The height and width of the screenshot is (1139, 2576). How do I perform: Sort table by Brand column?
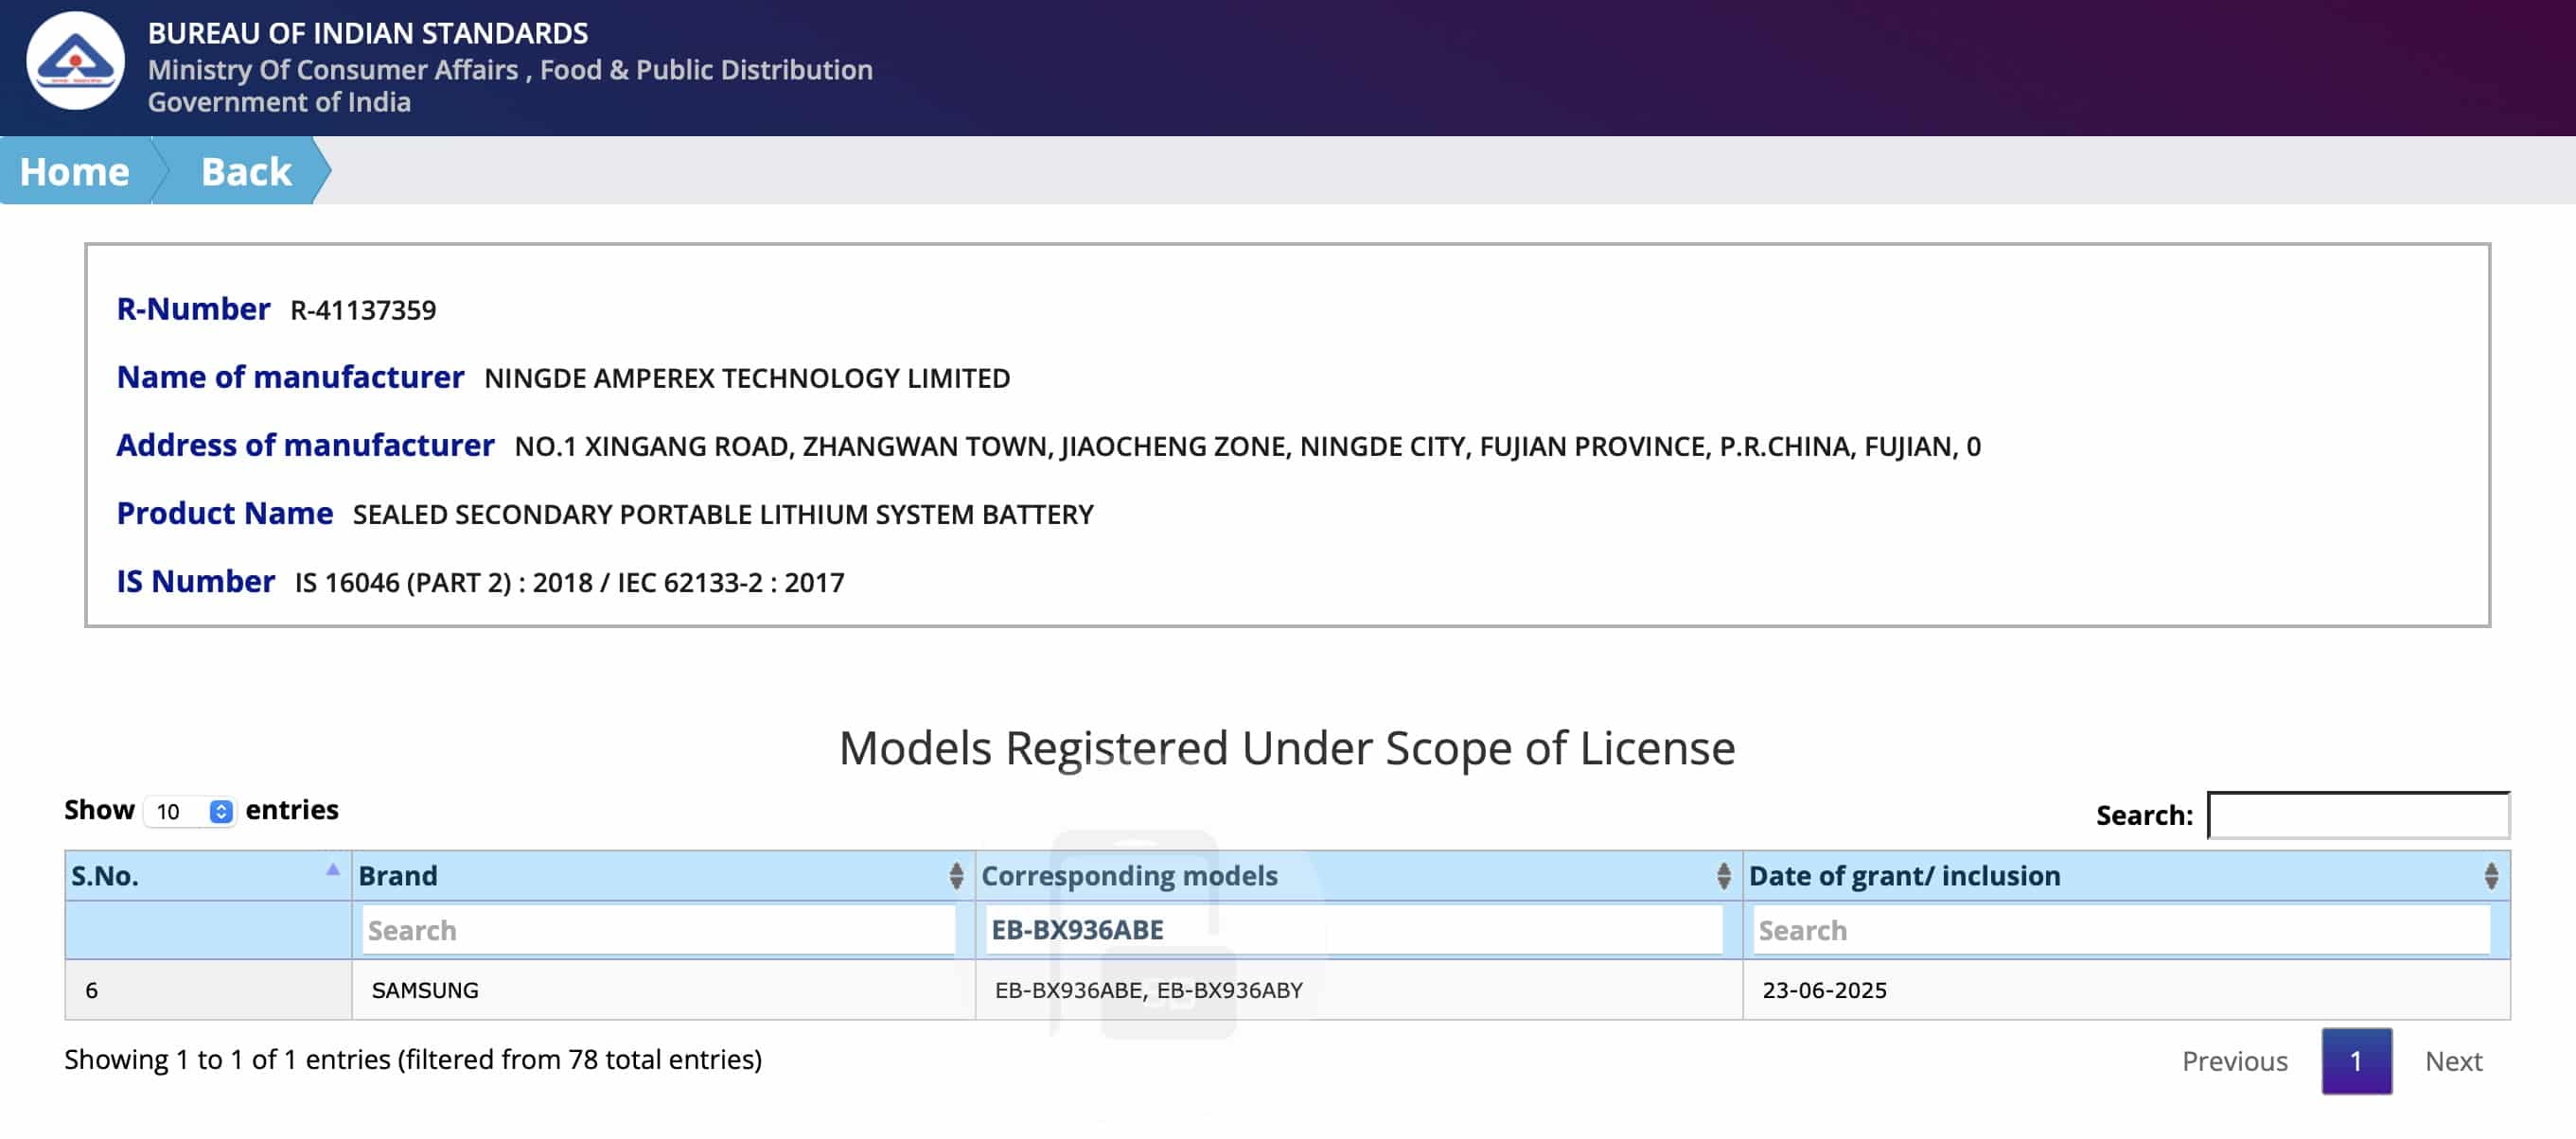955,876
